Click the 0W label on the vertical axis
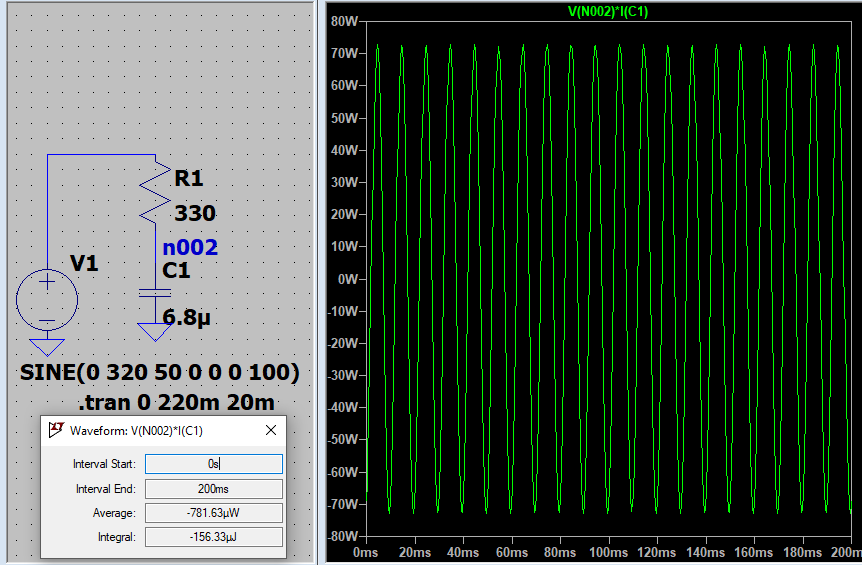862x565 pixels. [348, 279]
